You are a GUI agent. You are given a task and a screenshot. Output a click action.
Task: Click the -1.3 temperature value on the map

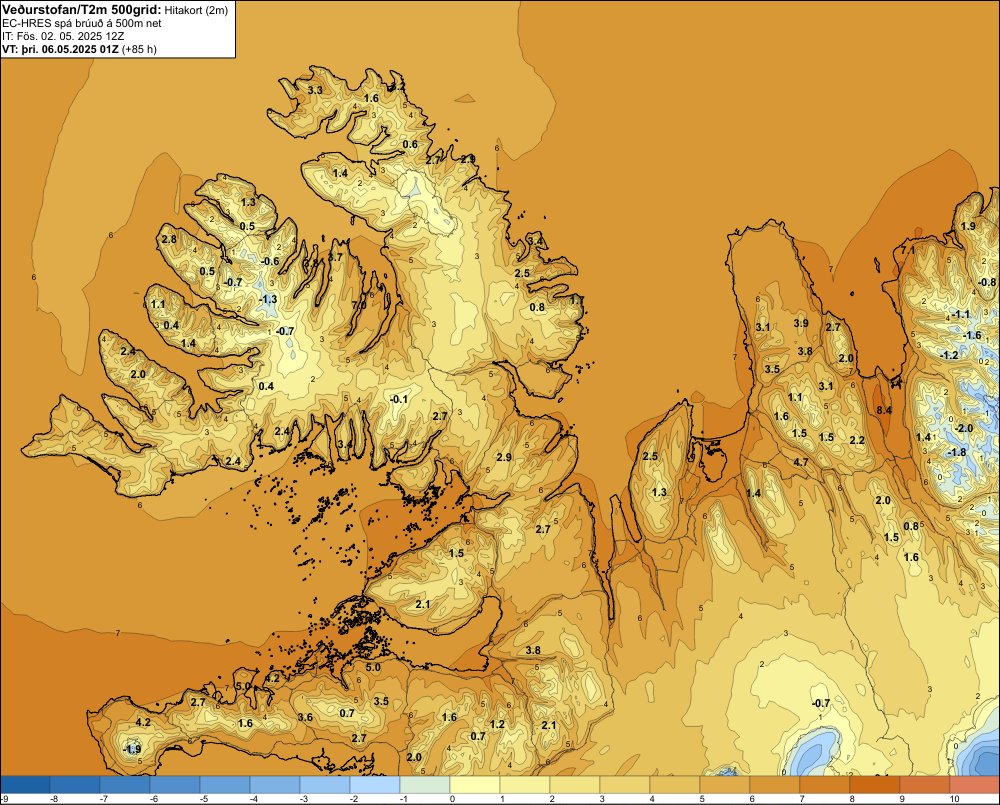click(x=268, y=299)
